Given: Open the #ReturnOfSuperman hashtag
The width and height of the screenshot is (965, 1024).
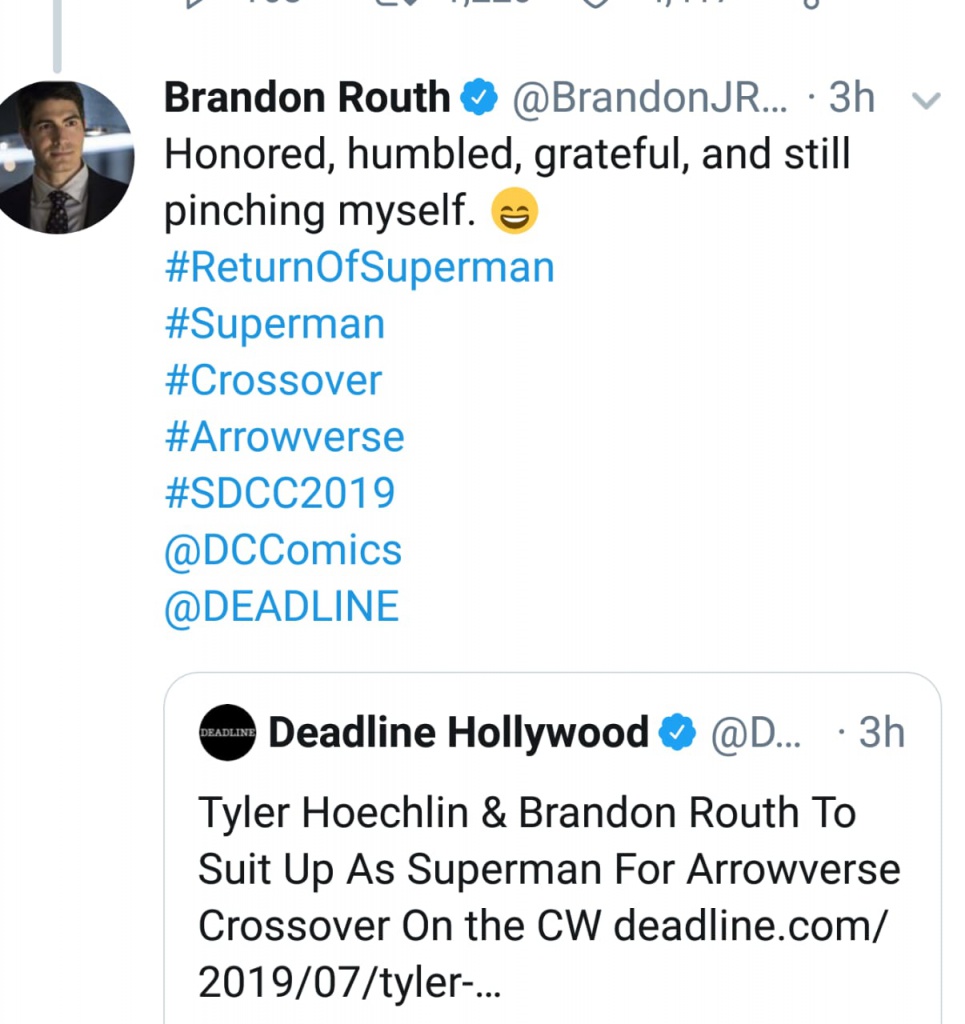Looking at the screenshot, I should 359,268.
